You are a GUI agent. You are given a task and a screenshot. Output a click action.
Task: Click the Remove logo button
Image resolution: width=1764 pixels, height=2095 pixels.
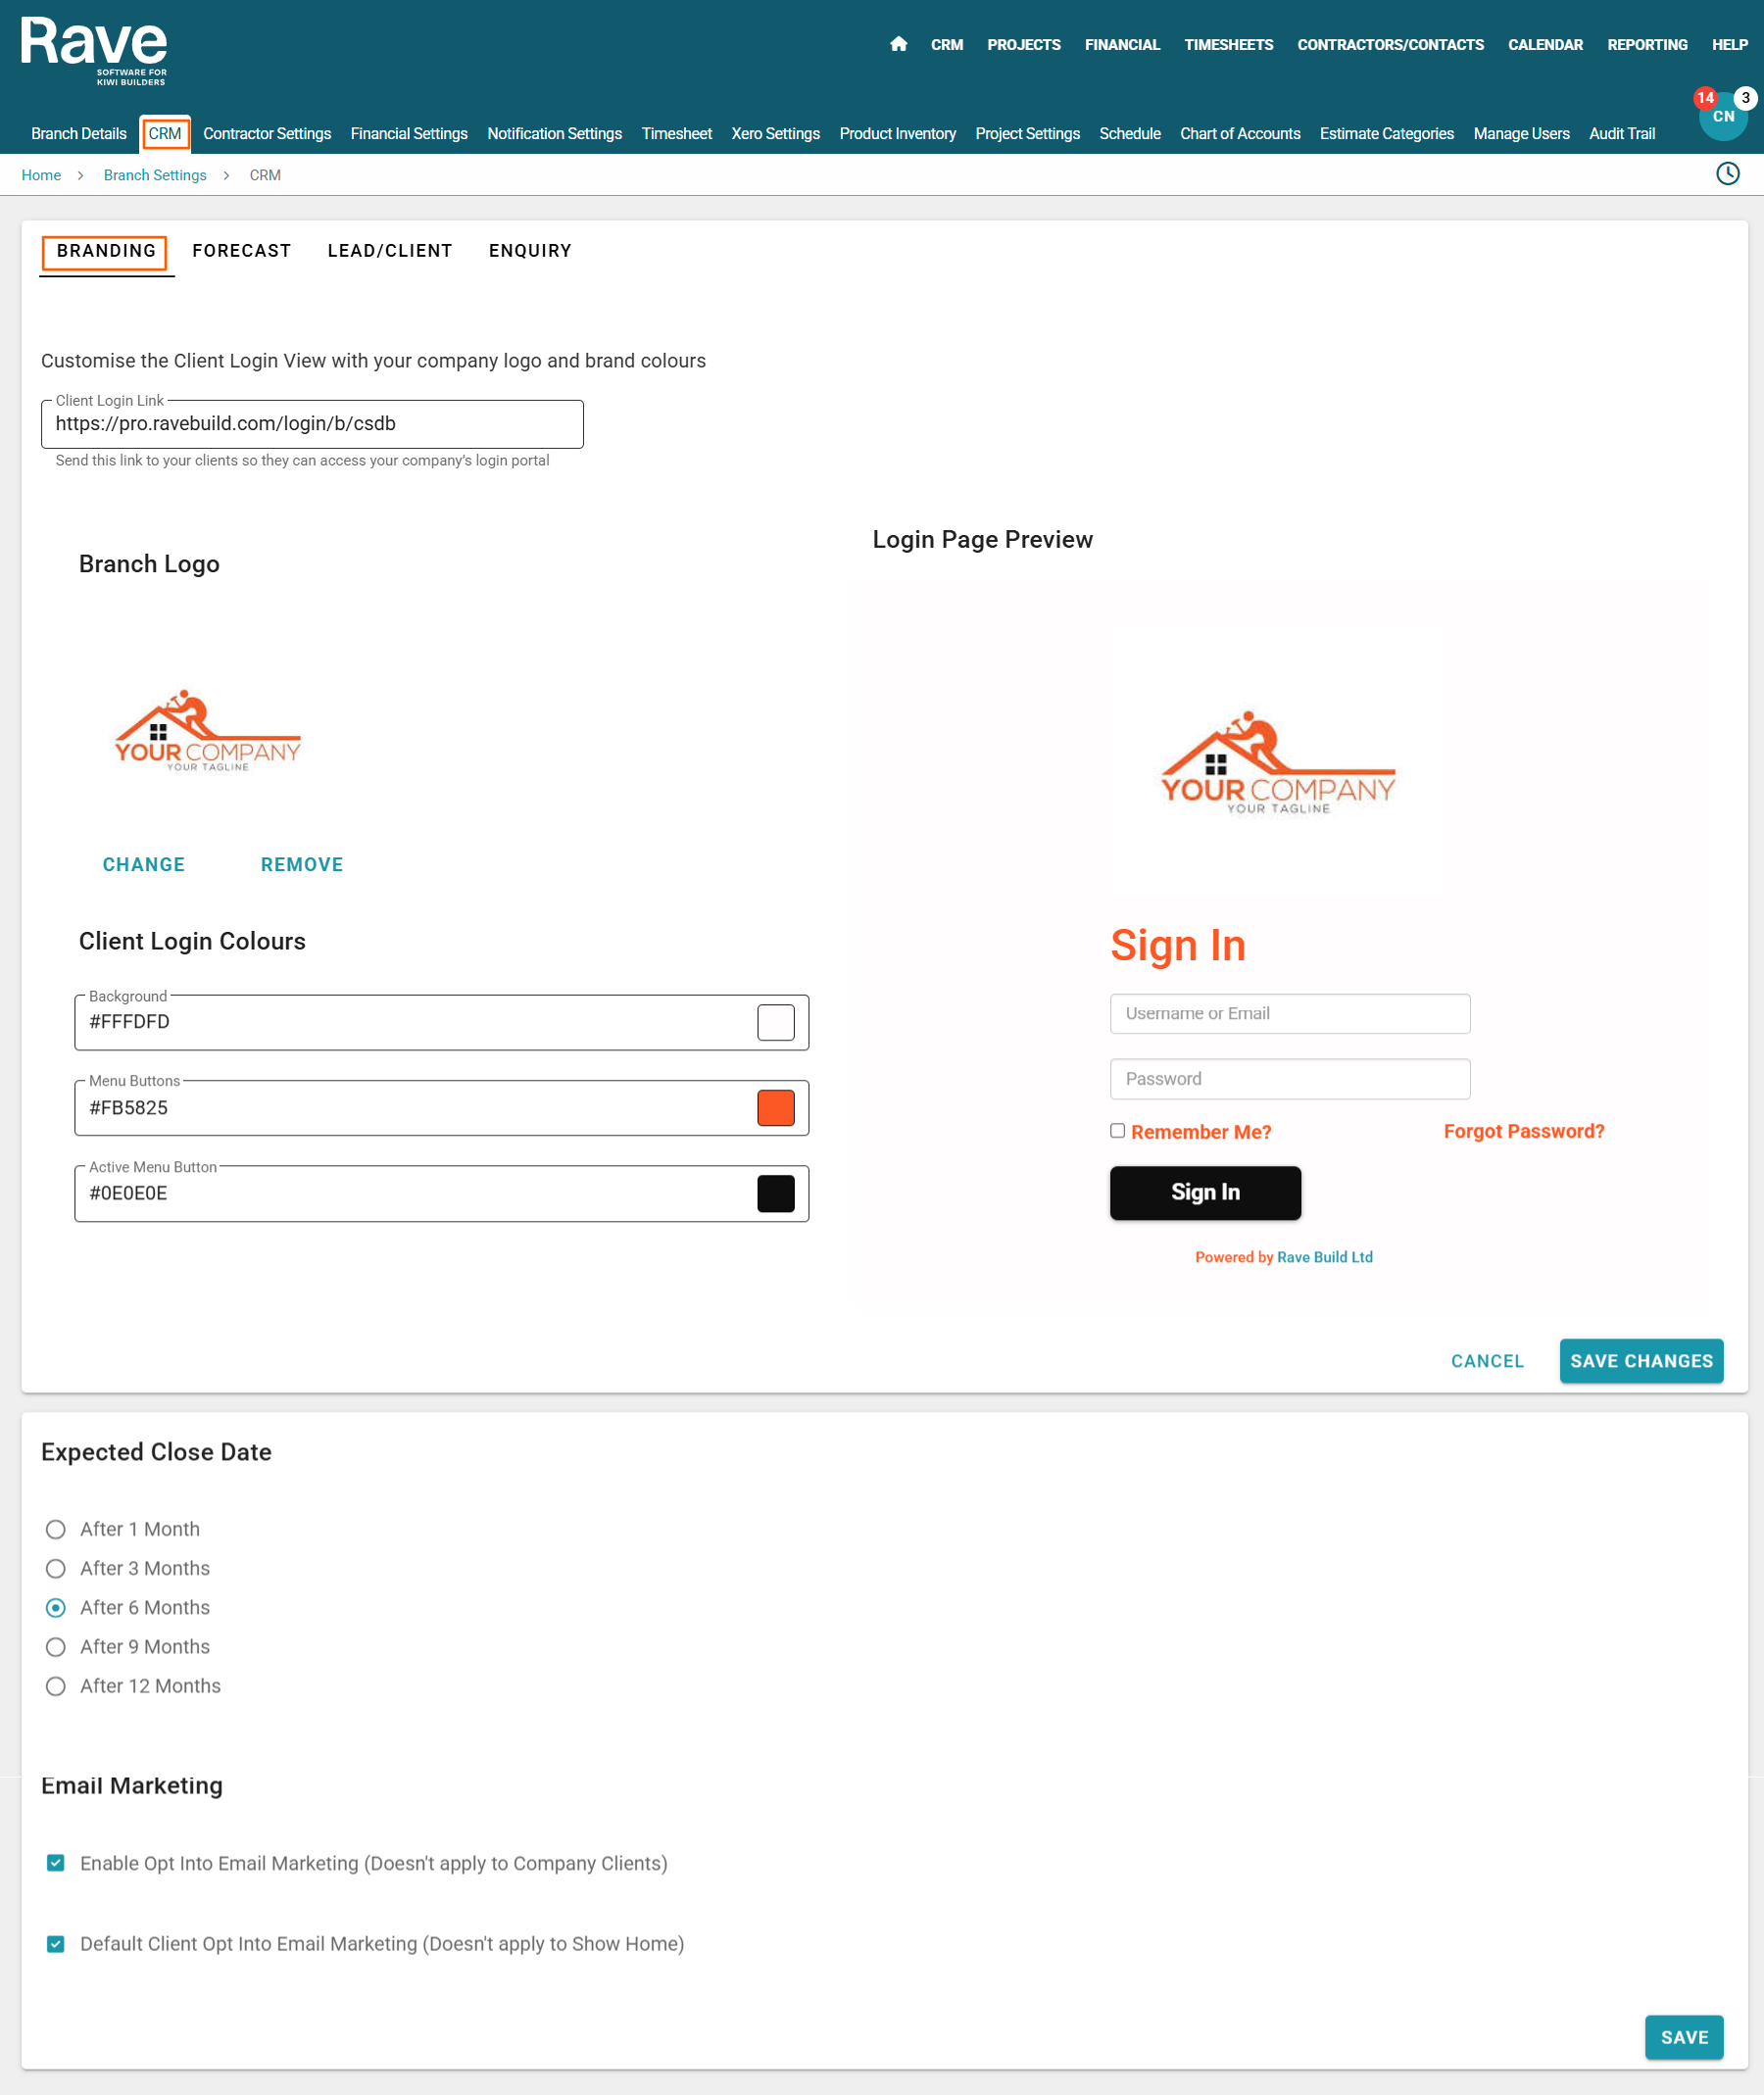(302, 865)
